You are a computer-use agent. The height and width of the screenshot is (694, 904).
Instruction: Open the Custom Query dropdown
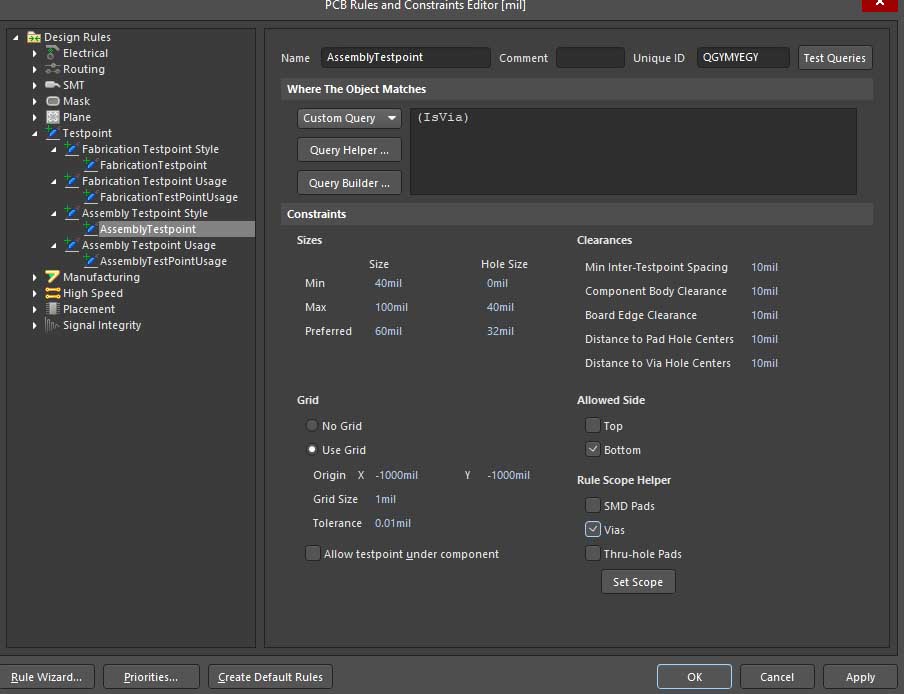coord(349,118)
